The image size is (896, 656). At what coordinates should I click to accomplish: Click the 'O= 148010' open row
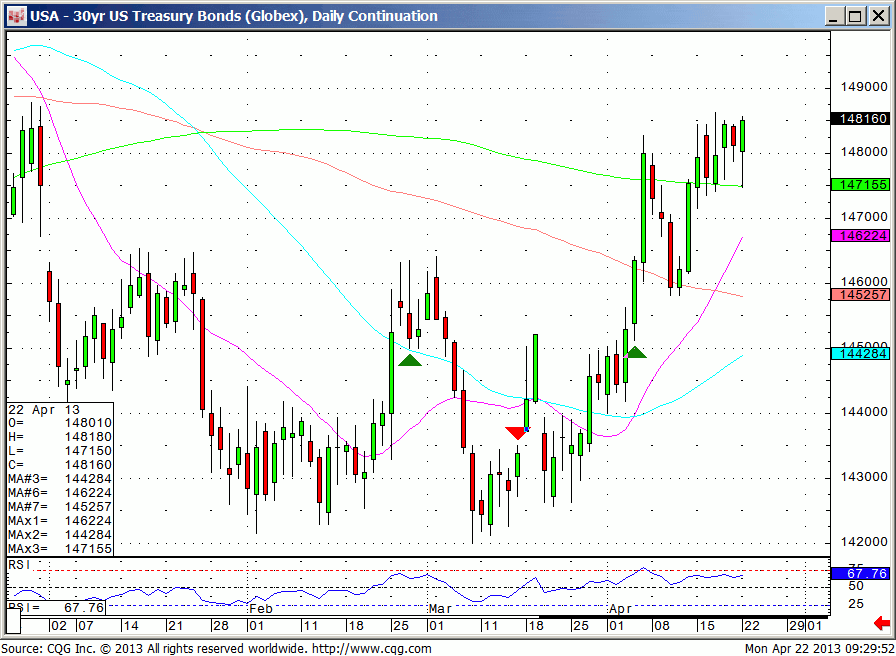coord(60,423)
